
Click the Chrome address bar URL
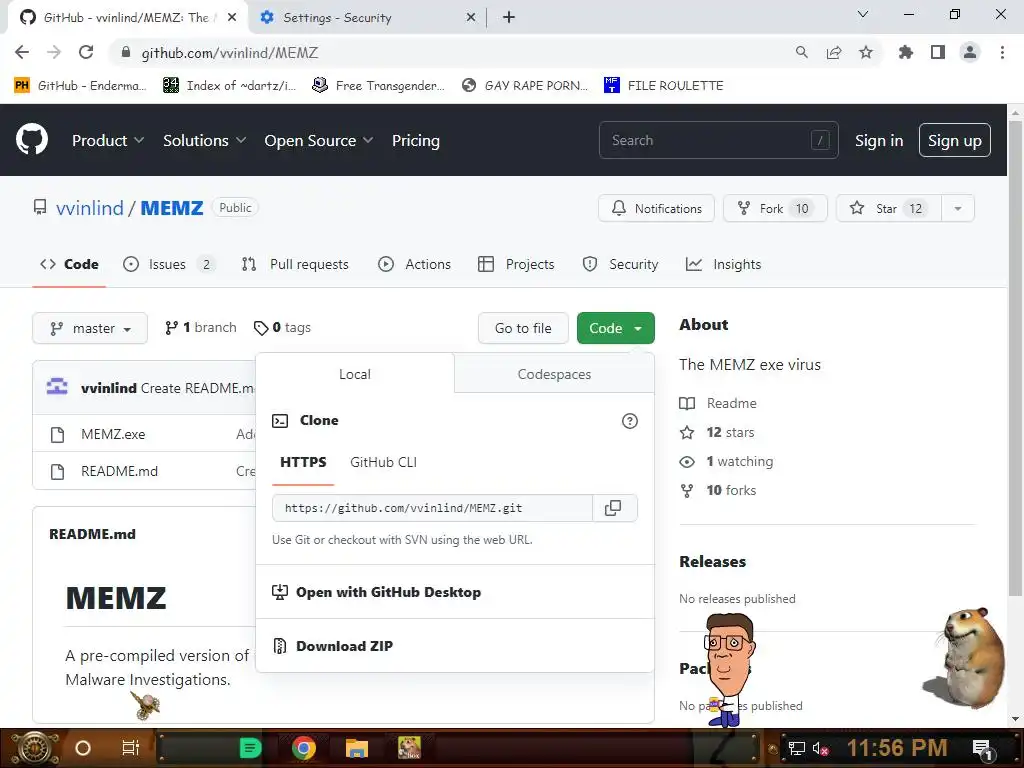tap(230, 53)
